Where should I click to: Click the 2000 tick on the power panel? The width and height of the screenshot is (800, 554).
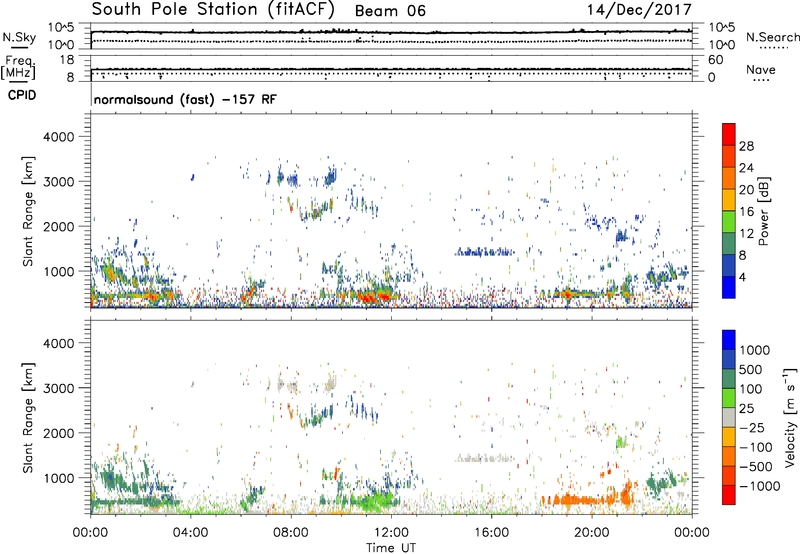58,226
